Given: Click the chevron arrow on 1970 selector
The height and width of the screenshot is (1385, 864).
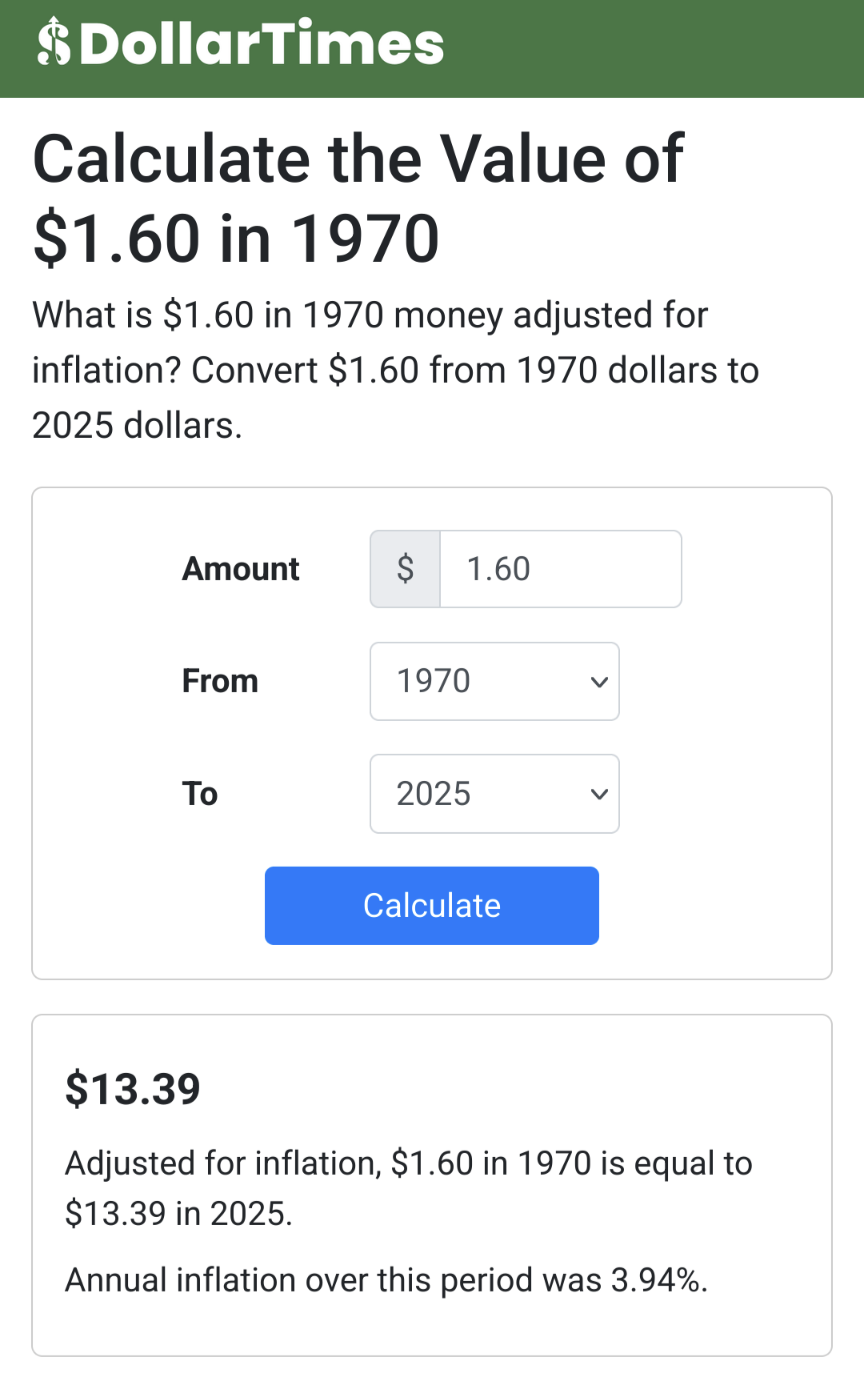Looking at the screenshot, I should (x=599, y=682).
